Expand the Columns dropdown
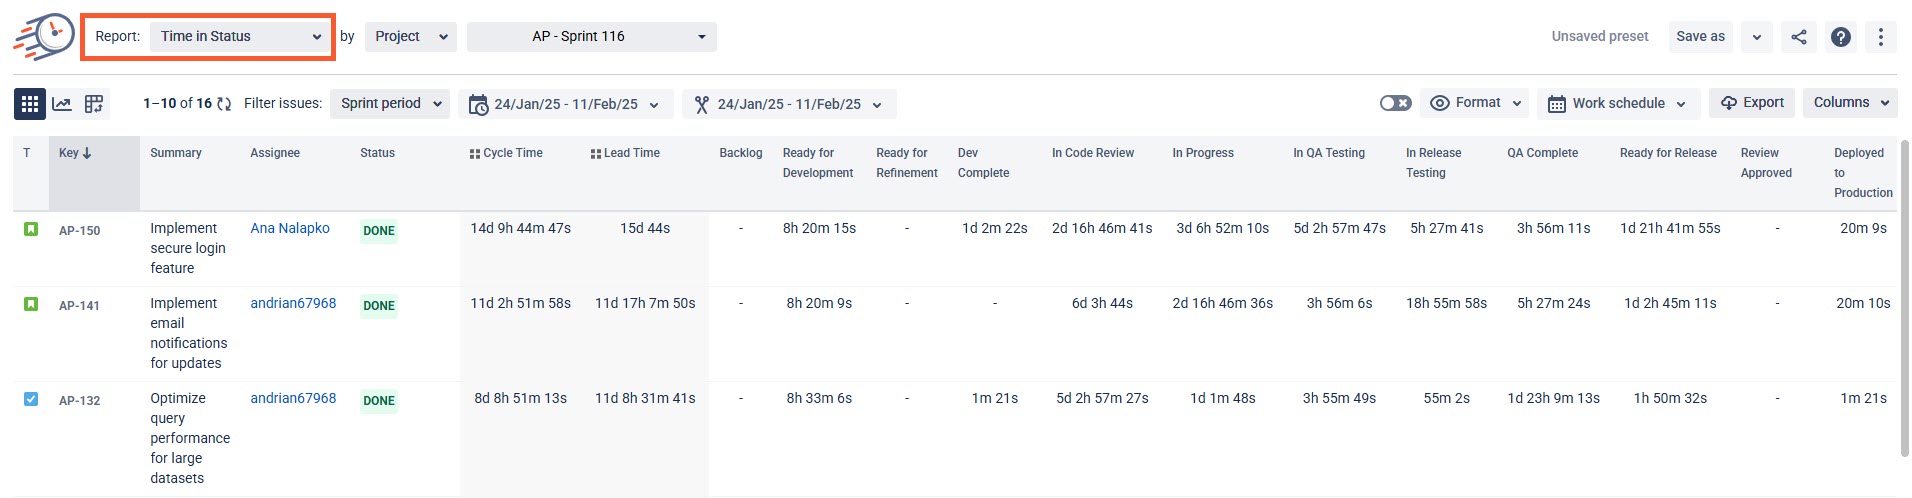The width and height of the screenshot is (1912, 498). tap(1850, 103)
